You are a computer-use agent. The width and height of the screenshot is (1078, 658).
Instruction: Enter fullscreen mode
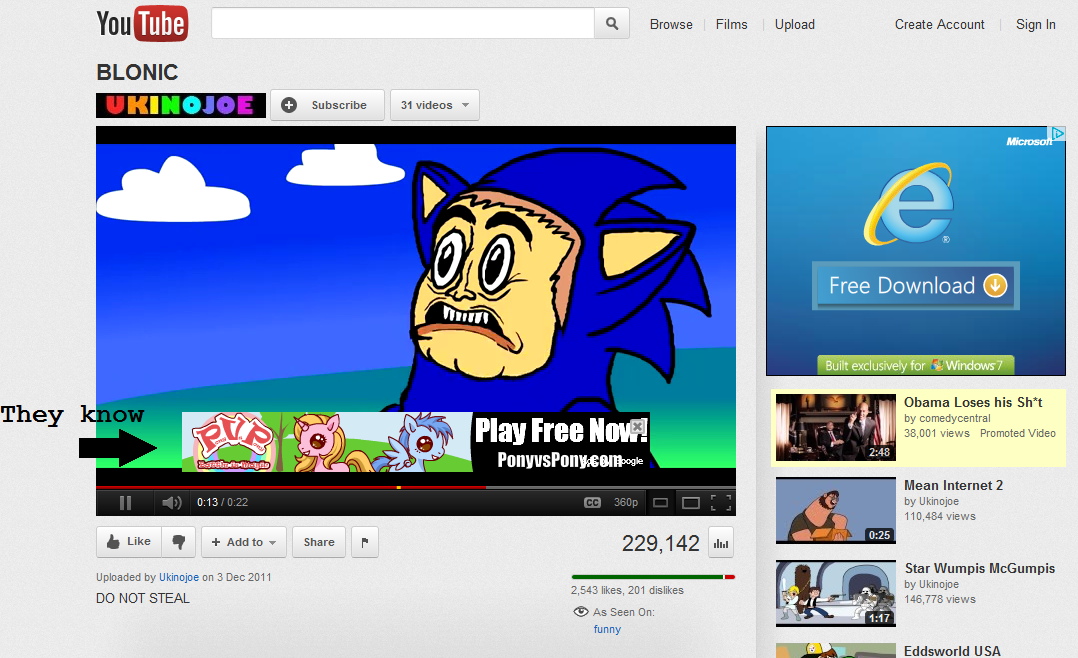pos(720,503)
